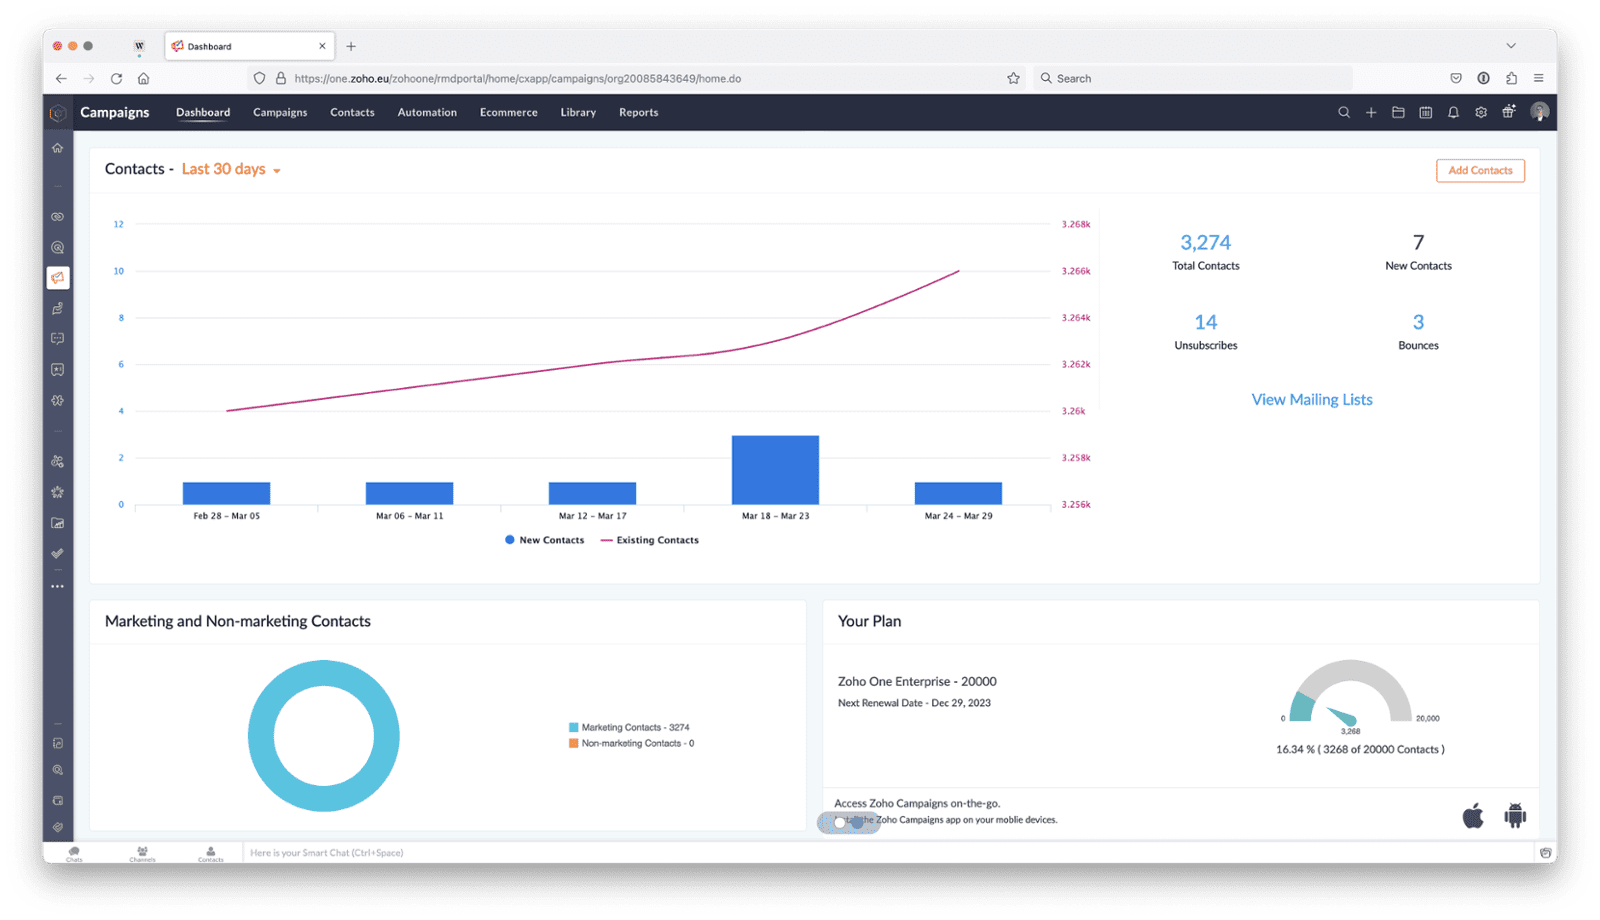Open the Campaigns menu tab
The height and width of the screenshot is (920, 1600).
pyautogui.click(x=280, y=112)
